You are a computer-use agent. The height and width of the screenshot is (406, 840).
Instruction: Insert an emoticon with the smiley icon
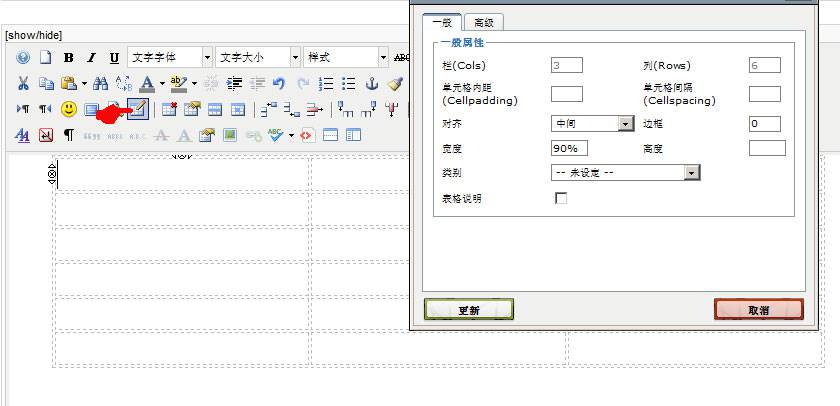point(69,109)
